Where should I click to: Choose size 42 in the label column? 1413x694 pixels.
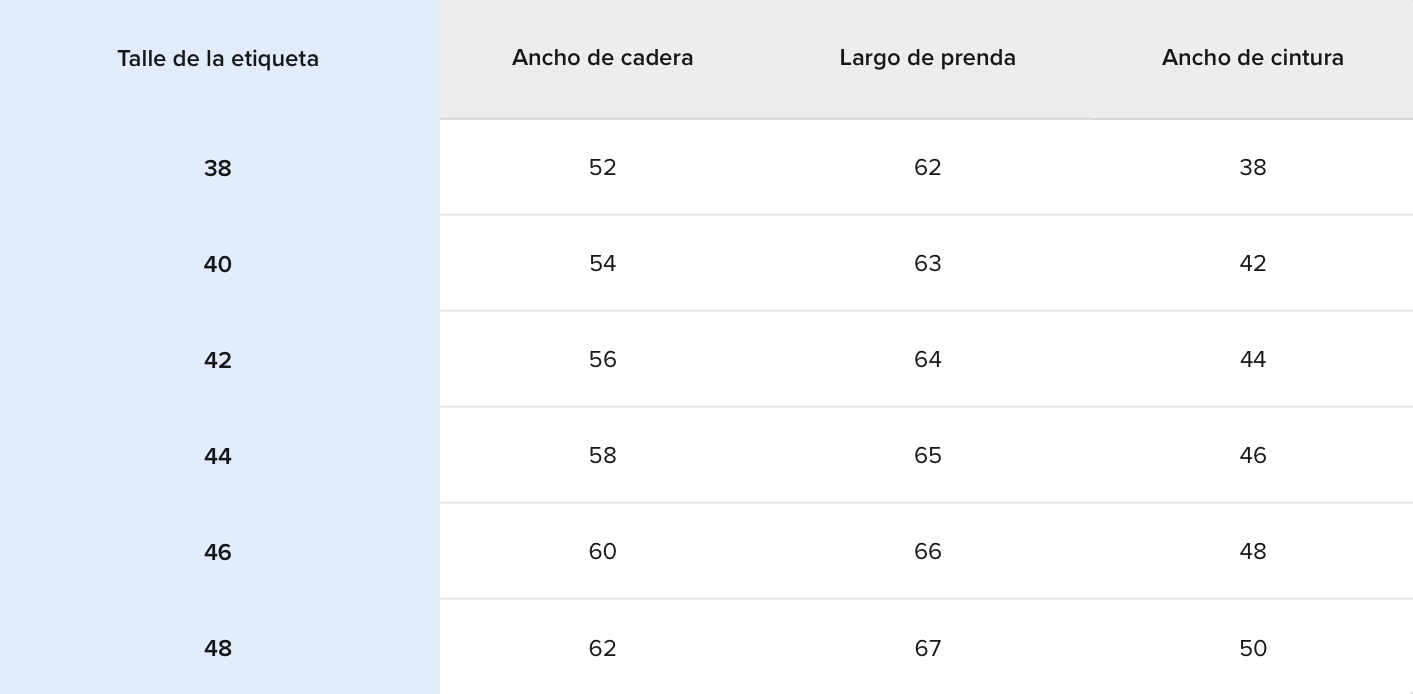point(218,360)
